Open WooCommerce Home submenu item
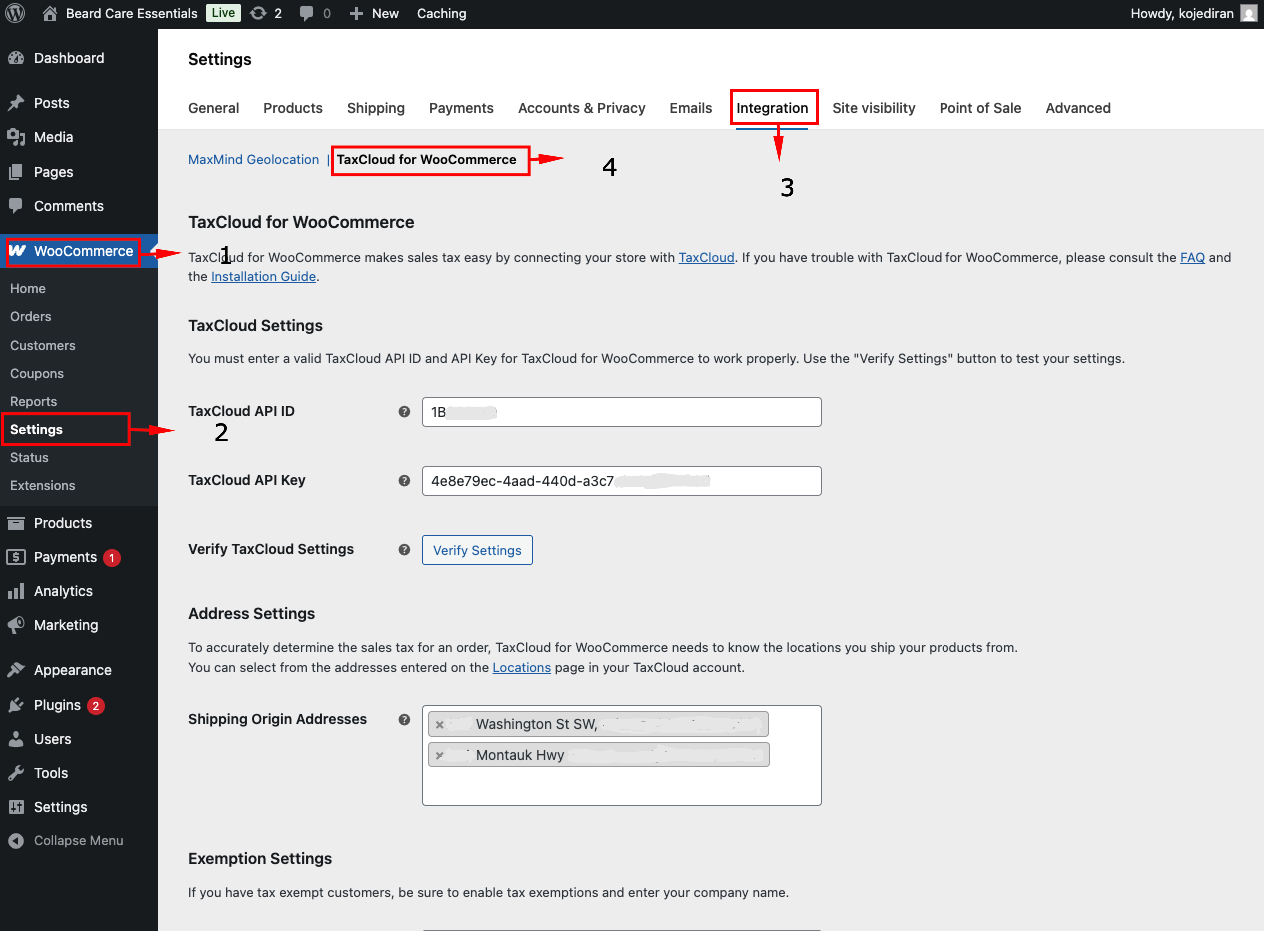Image resolution: width=1264 pixels, height=931 pixels. point(28,288)
